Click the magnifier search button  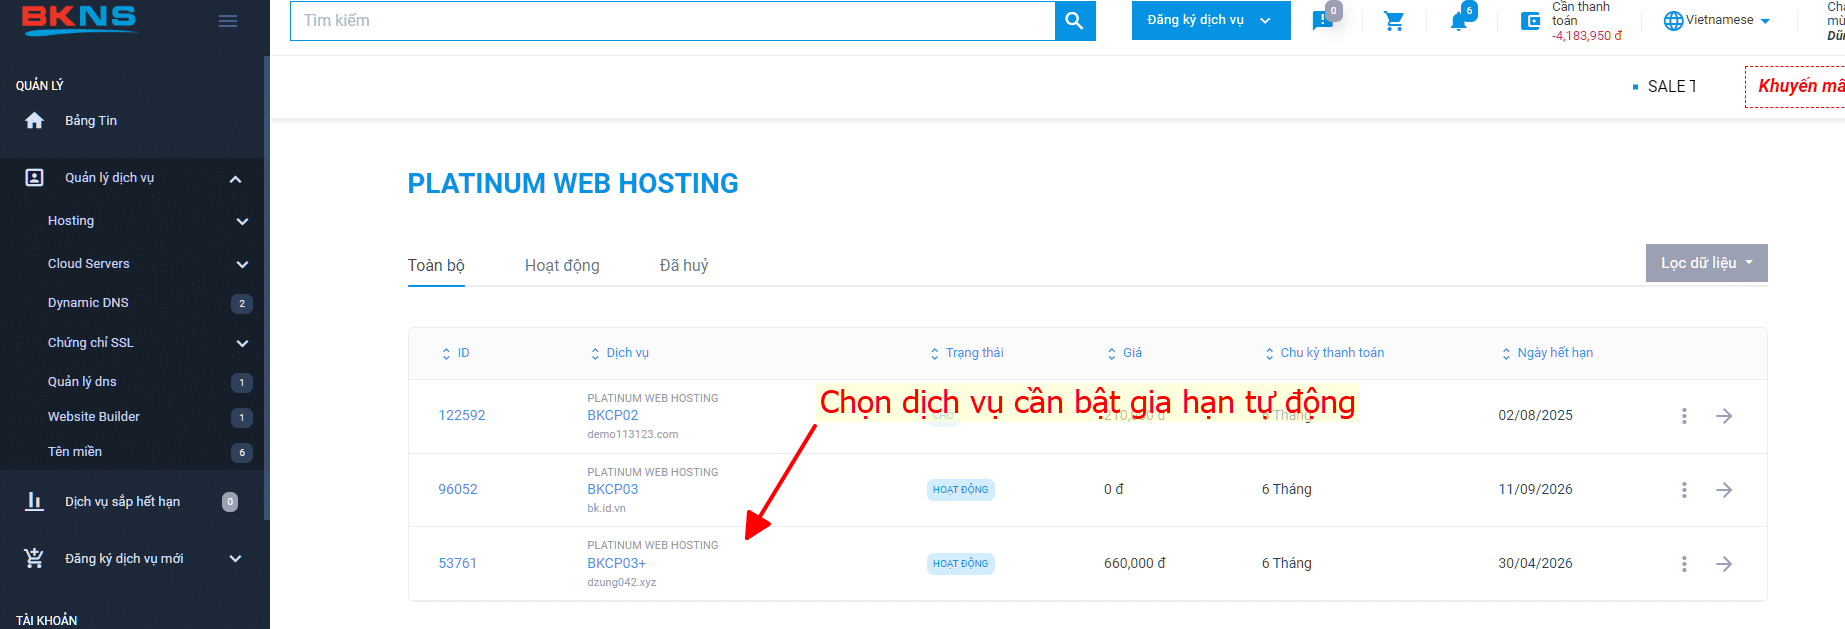coord(1075,21)
